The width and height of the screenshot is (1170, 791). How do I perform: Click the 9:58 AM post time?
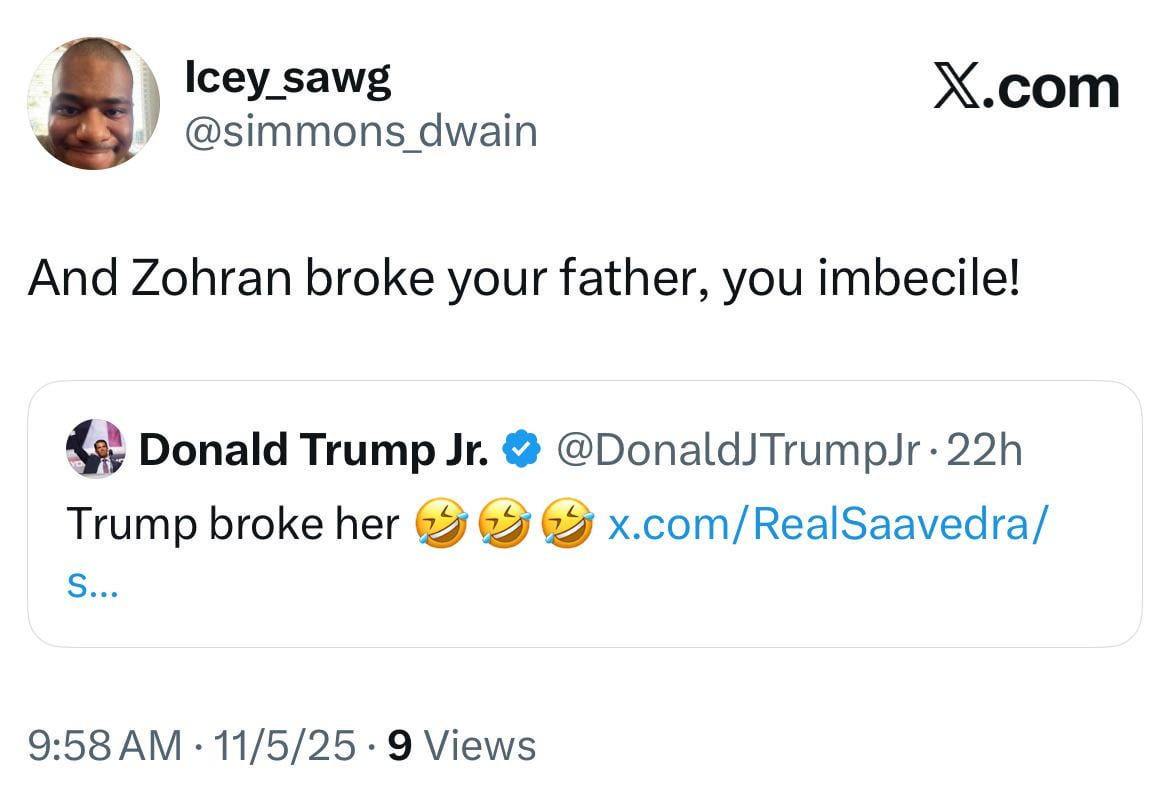(x=105, y=745)
